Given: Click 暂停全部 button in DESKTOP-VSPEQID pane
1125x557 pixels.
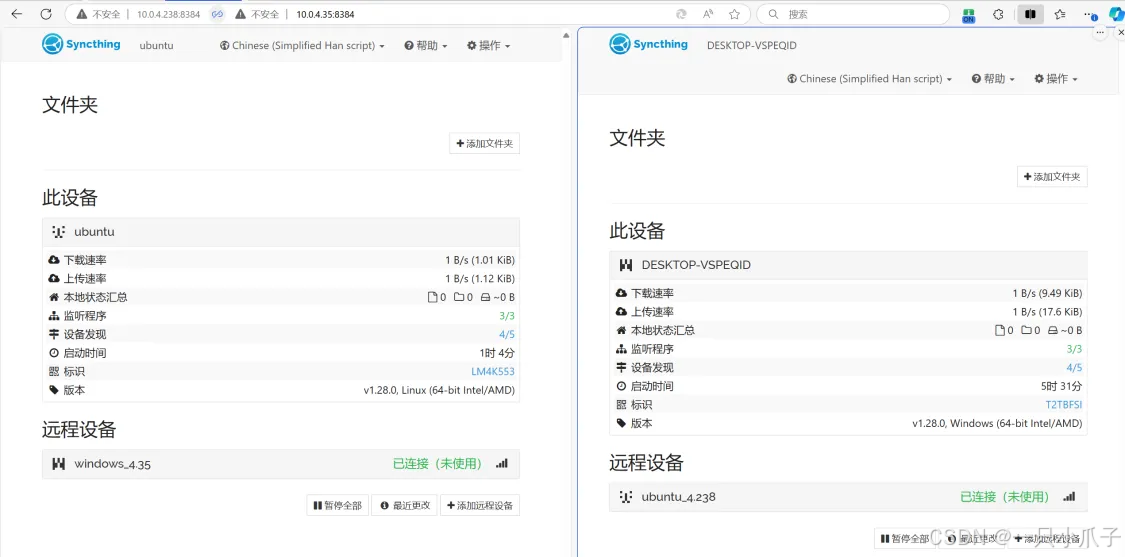Looking at the screenshot, I should click(905, 538).
